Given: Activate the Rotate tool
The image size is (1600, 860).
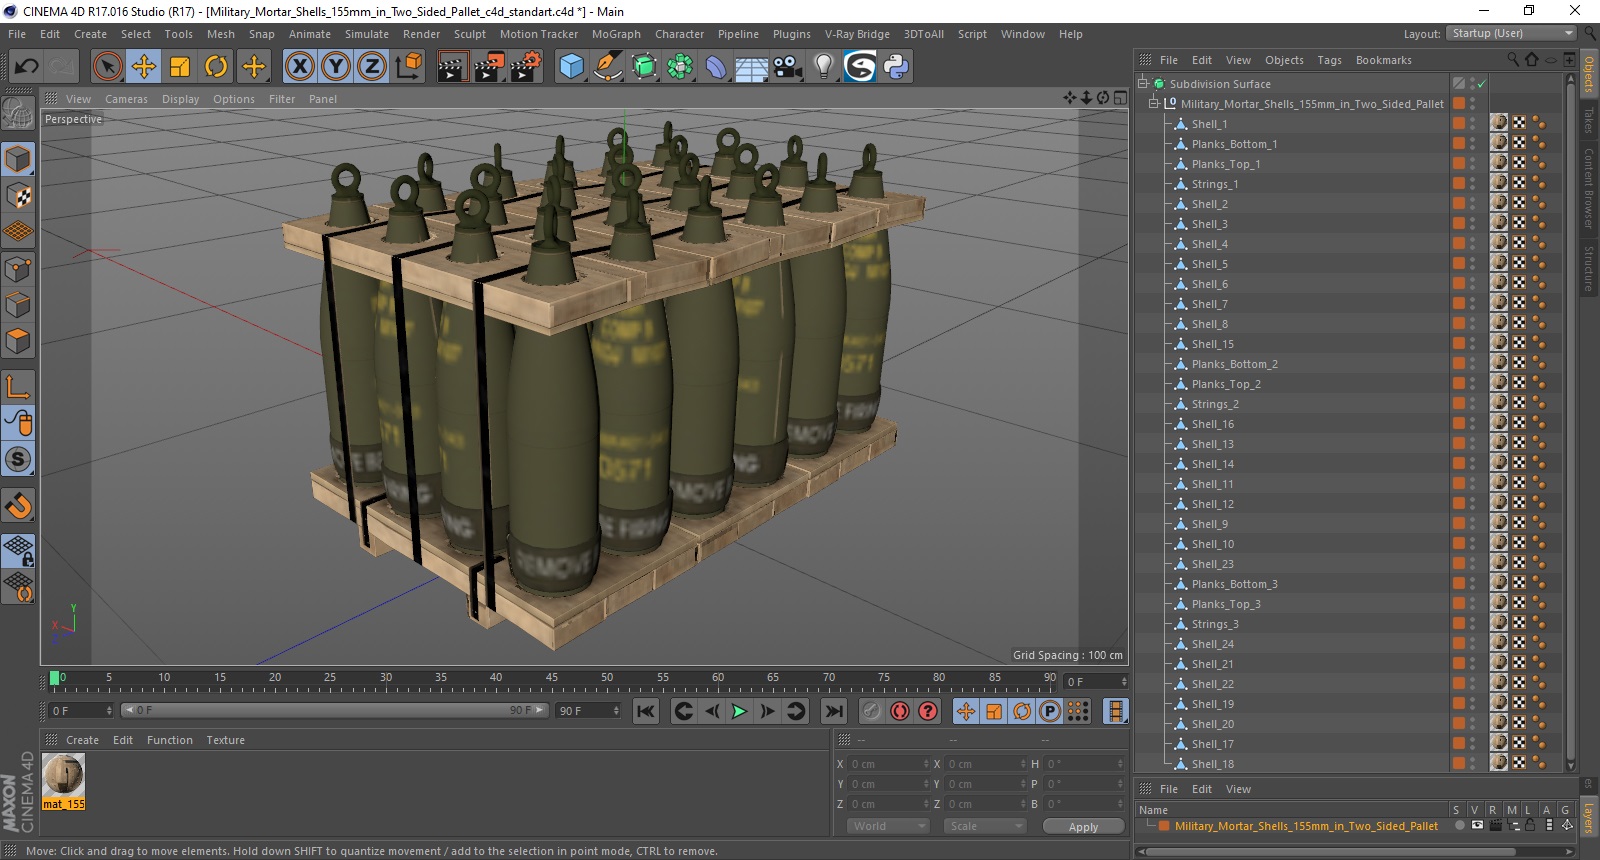Looking at the screenshot, I should [x=216, y=67].
